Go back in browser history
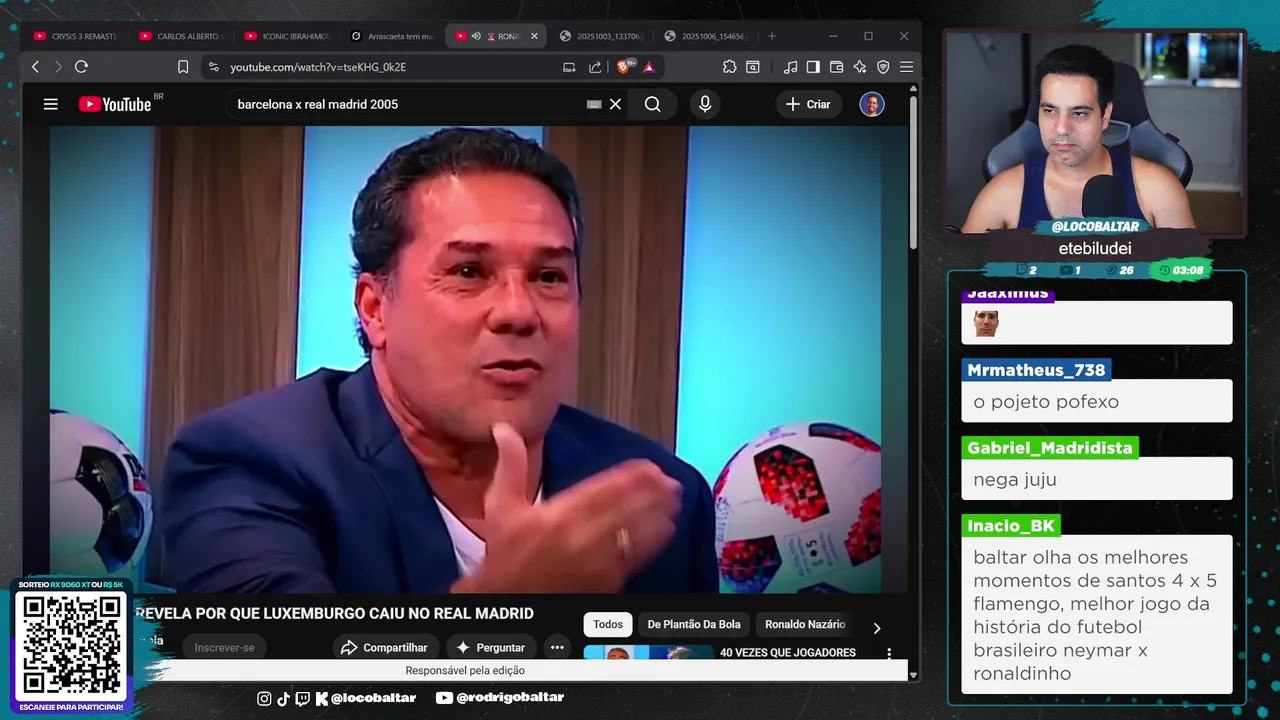 click(36, 67)
